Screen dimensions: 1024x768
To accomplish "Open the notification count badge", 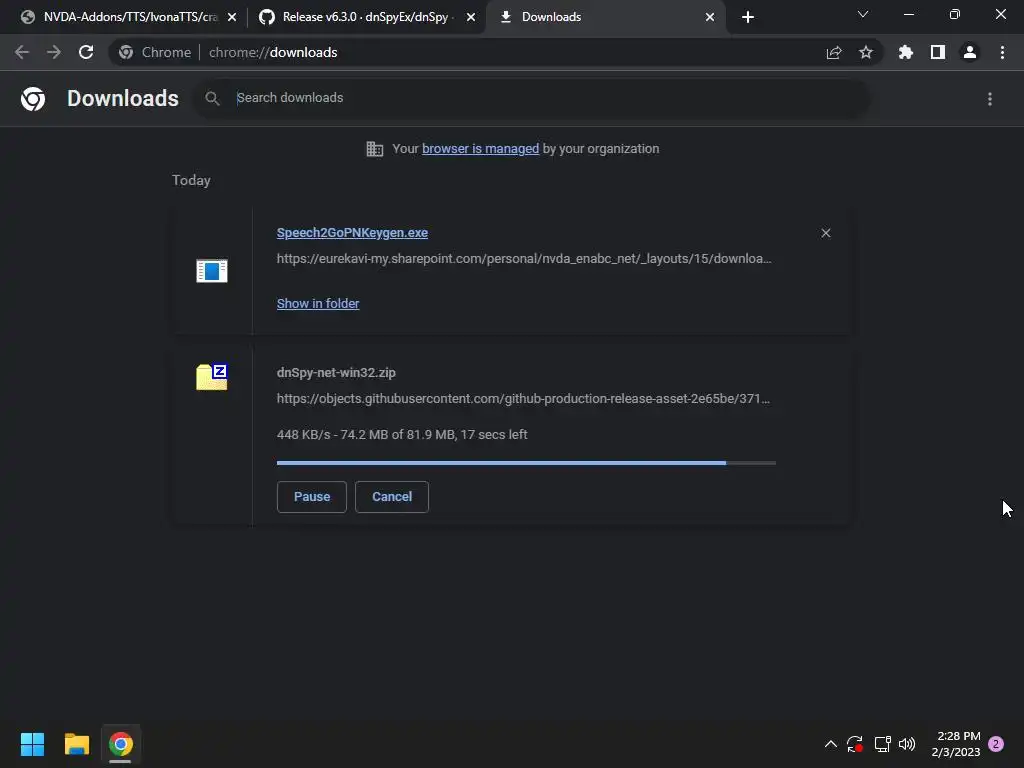I will [x=996, y=744].
